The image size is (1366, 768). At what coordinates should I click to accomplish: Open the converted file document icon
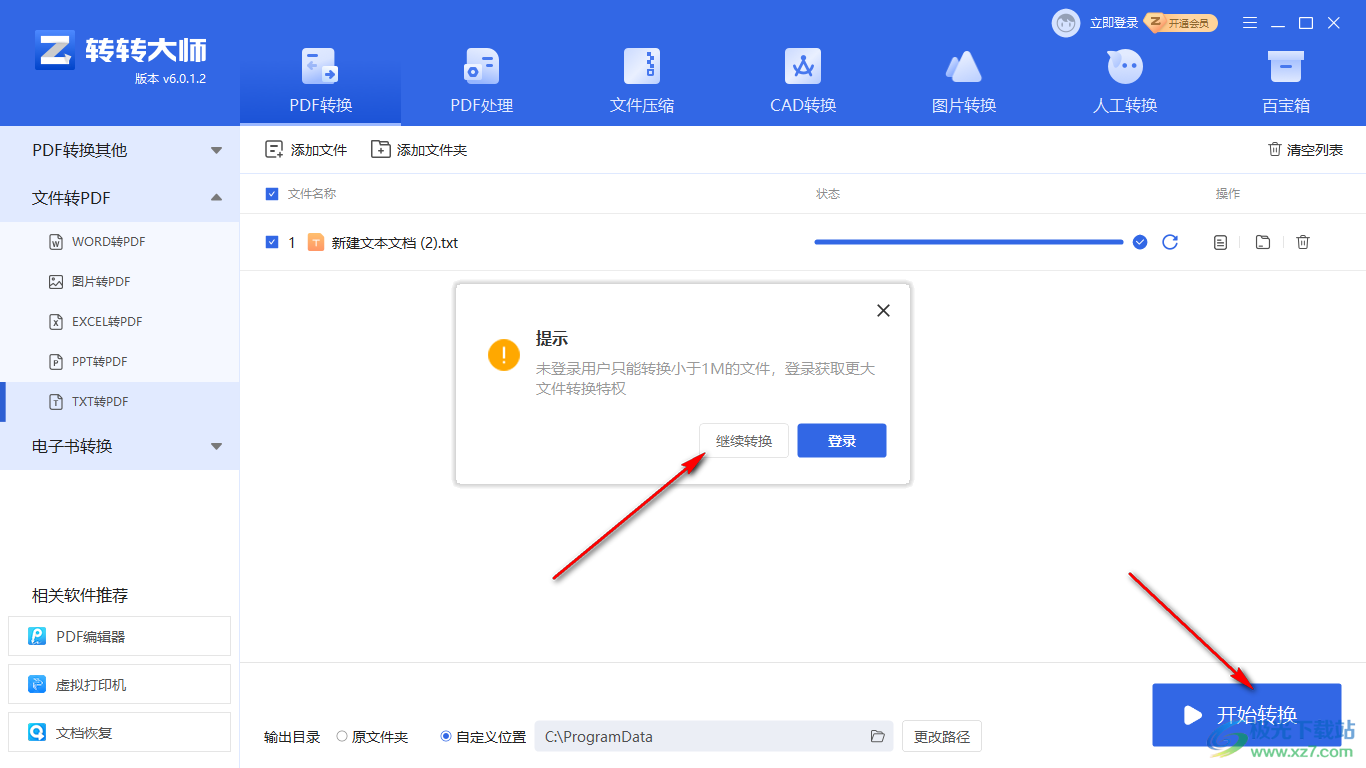coord(1220,242)
